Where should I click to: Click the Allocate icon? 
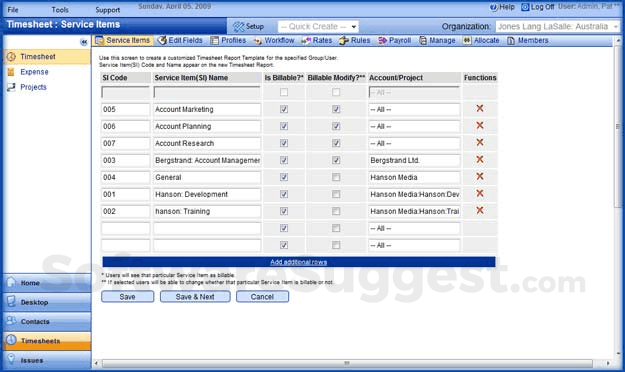(x=467, y=41)
